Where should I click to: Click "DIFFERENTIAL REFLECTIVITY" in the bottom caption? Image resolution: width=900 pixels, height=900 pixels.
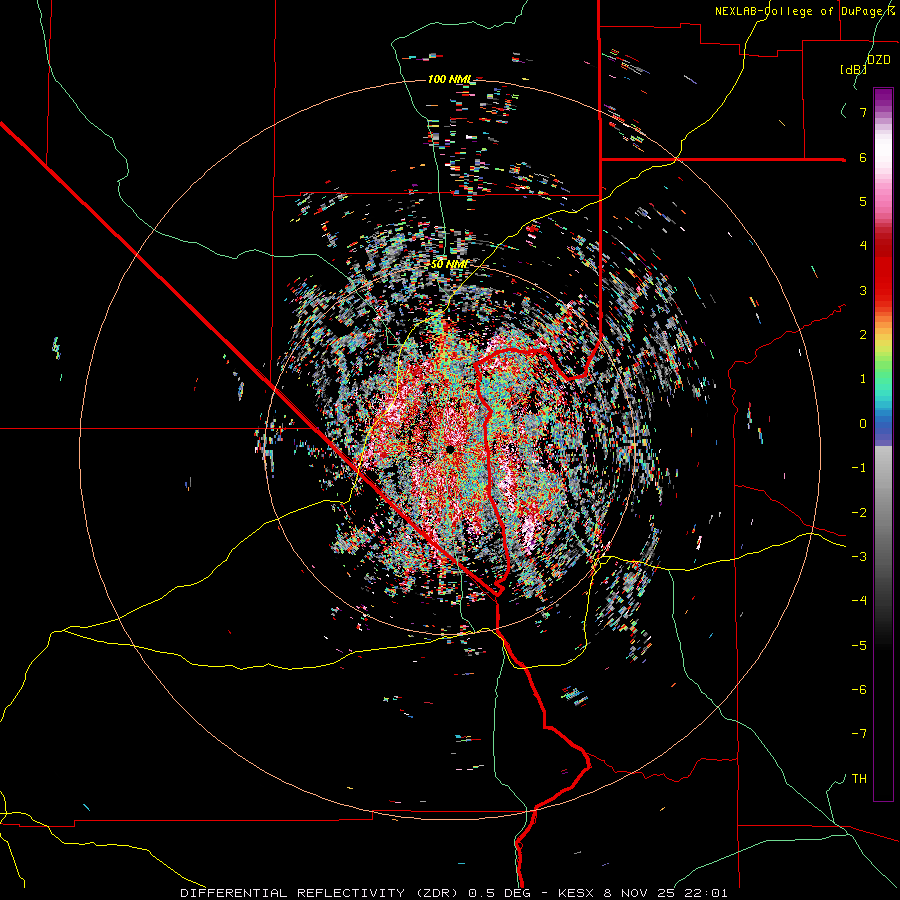point(292,893)
